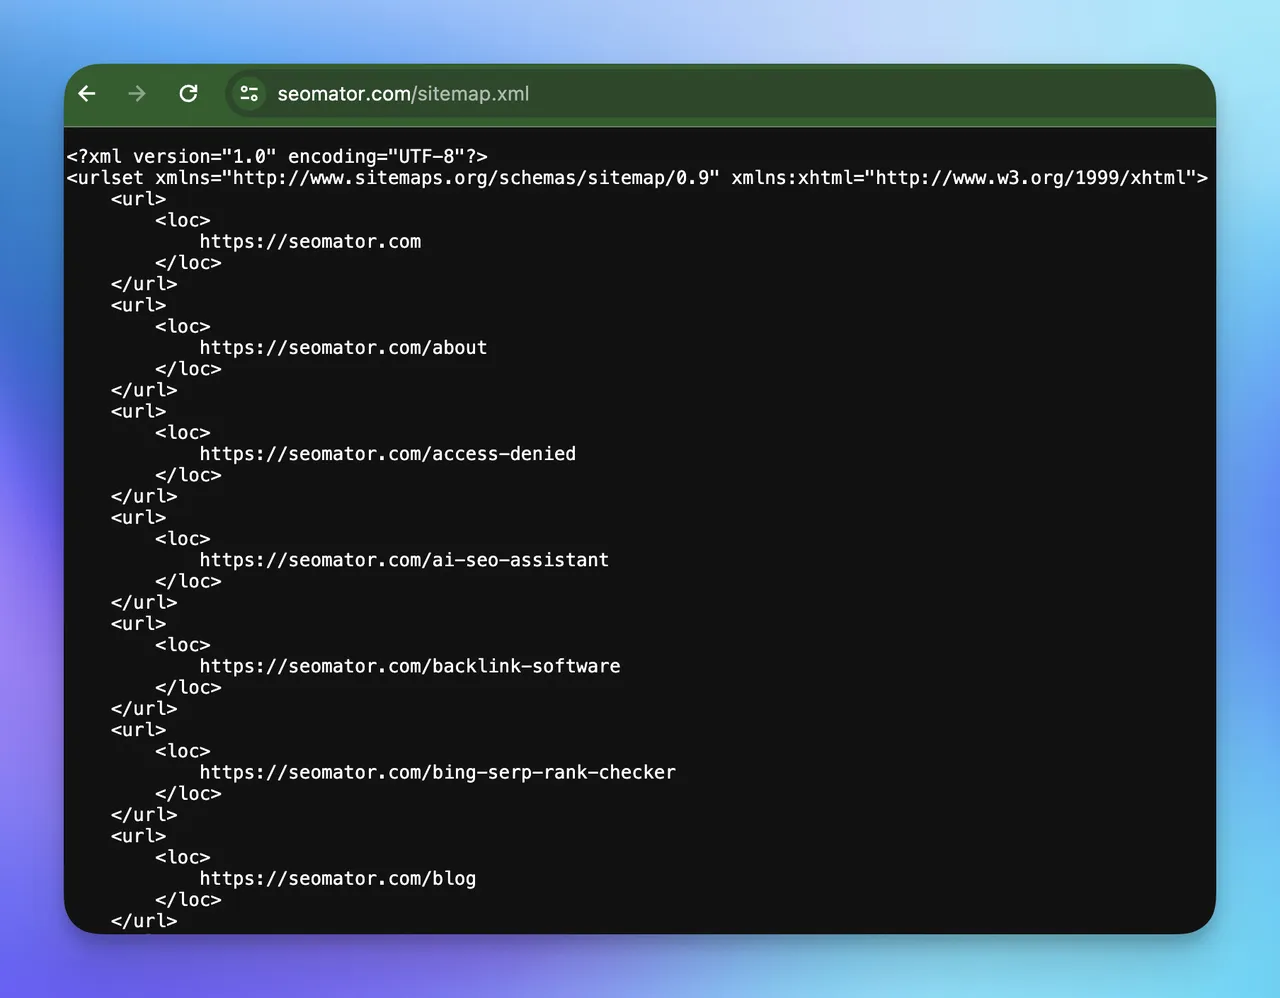1280x998 pixels.
Task: Reload the sitemap page
Action: click(x=188, y=93)
